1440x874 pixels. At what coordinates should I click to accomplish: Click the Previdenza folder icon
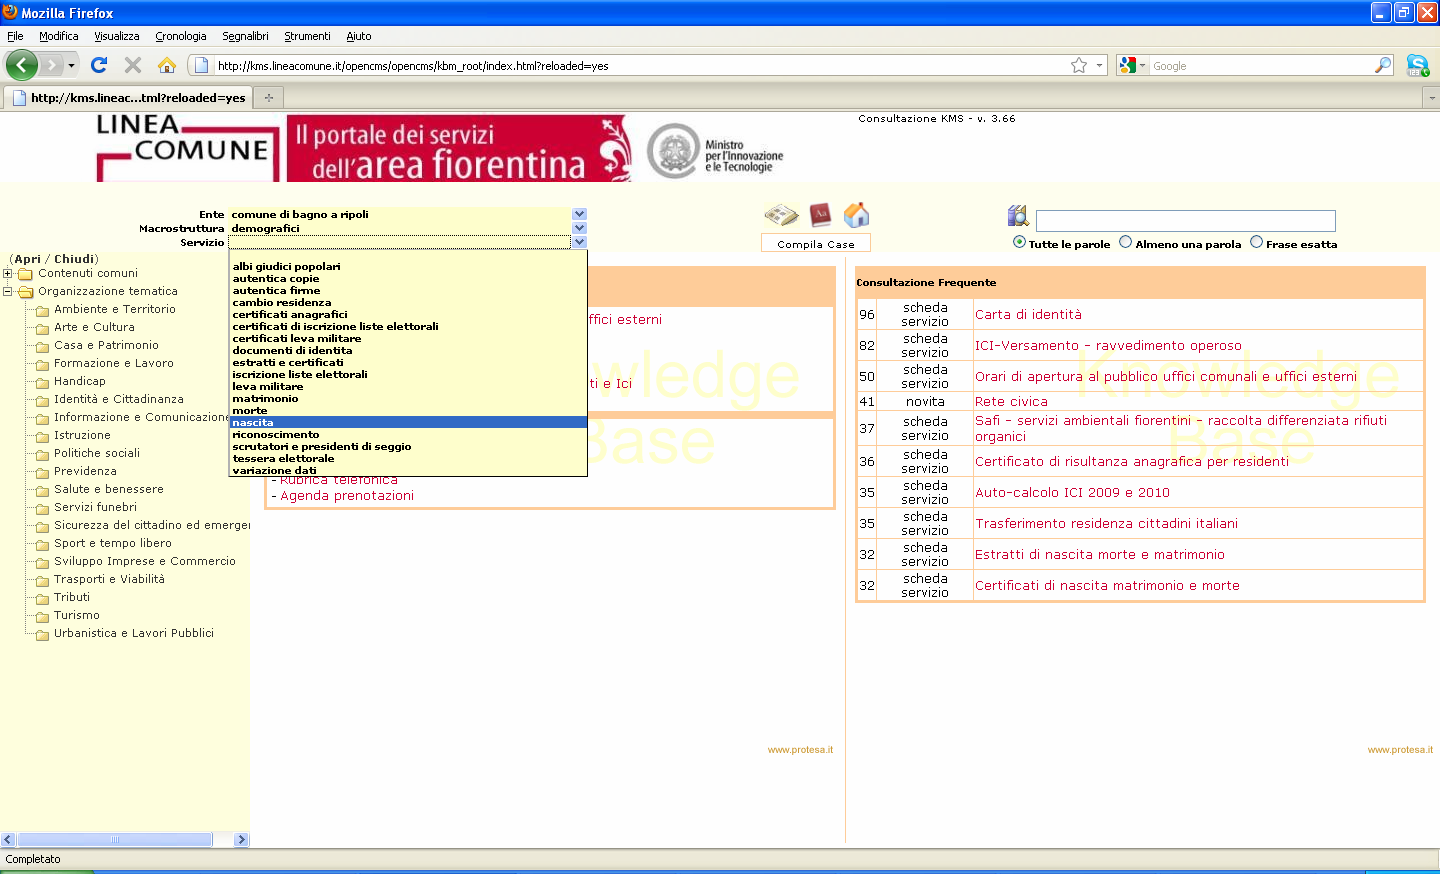(x=42, y=473)
